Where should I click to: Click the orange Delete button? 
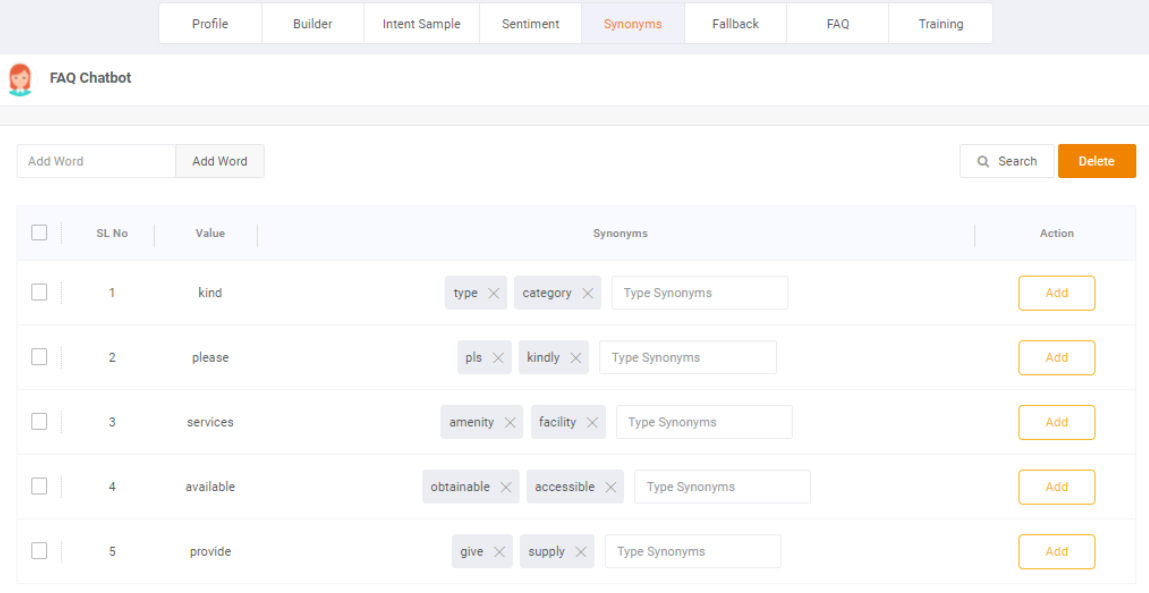pos(1097,161)
